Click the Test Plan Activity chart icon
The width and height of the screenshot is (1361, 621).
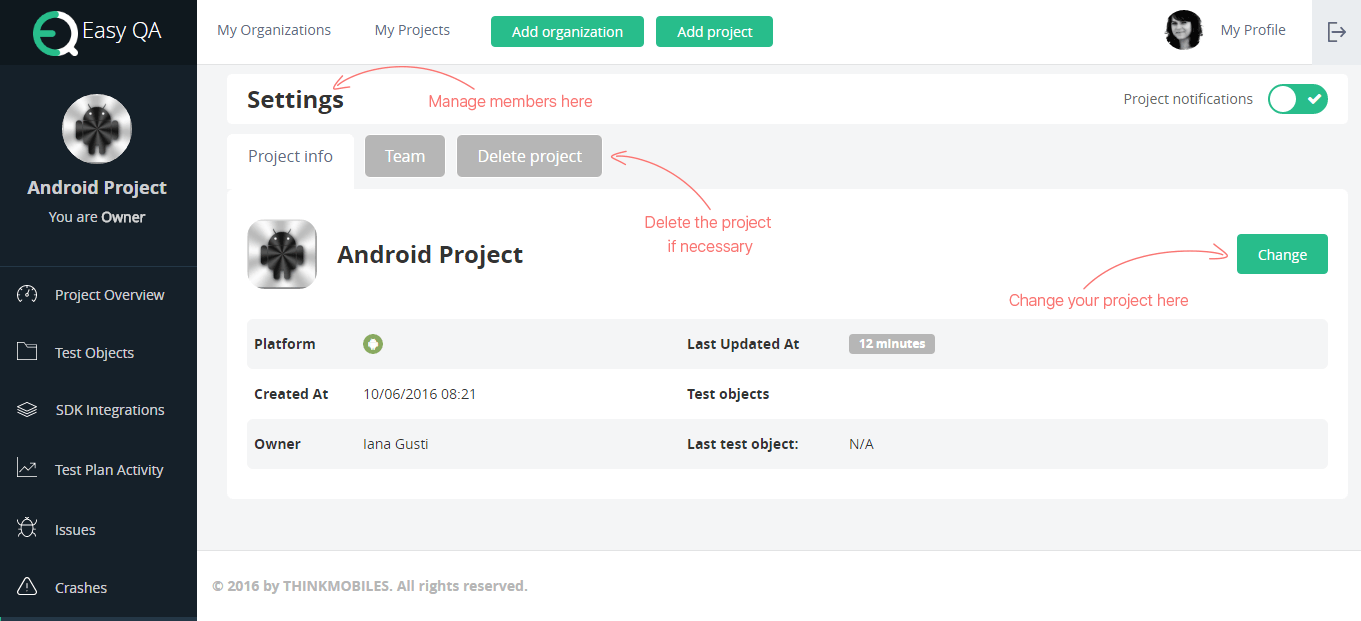click(27, 469)
